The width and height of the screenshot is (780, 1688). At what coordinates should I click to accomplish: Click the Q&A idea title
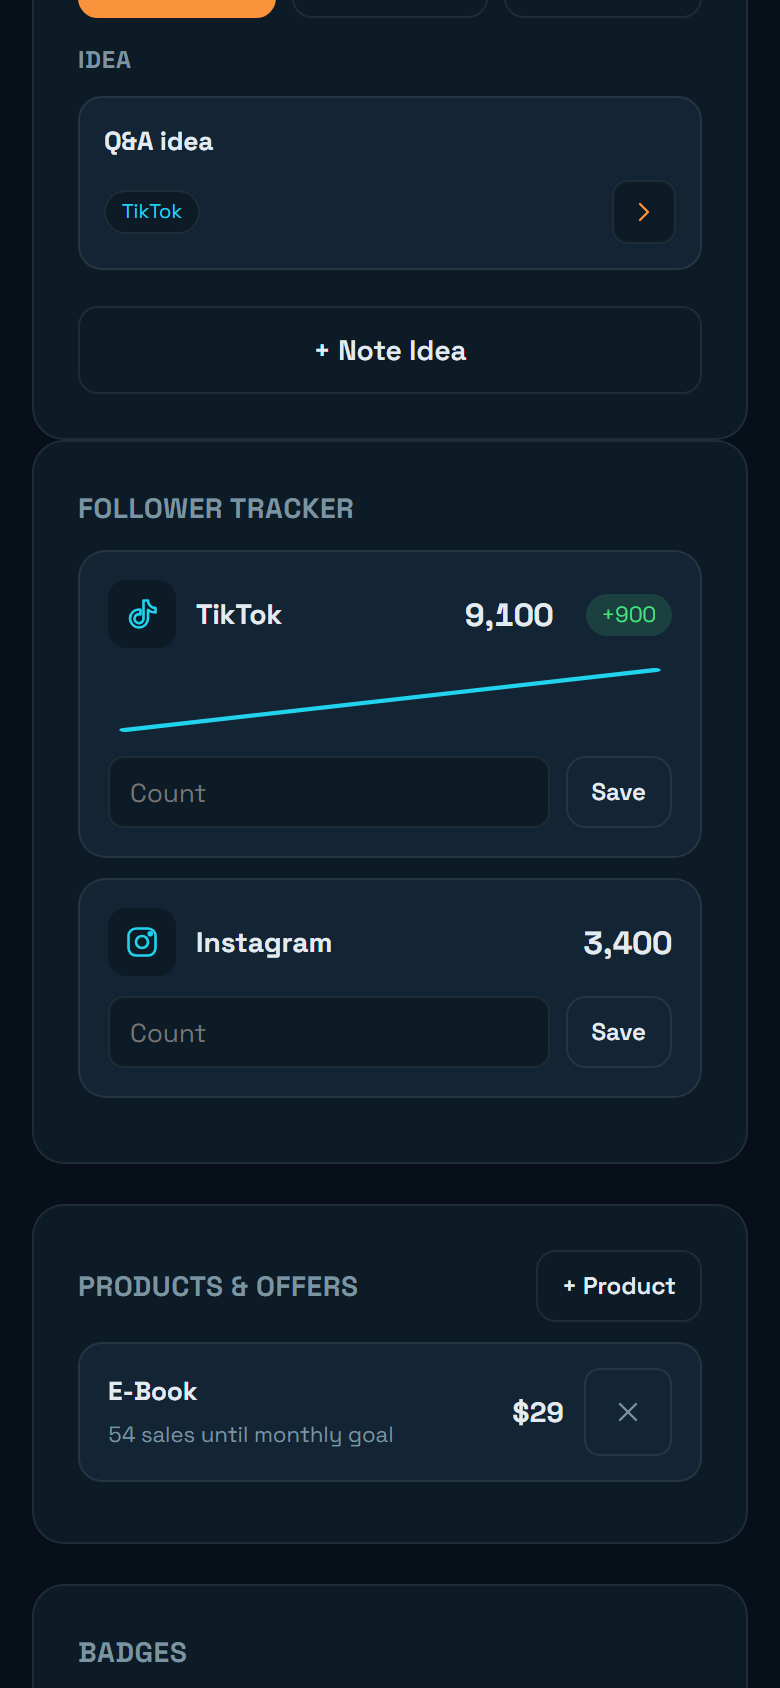[x=159, y=142]
